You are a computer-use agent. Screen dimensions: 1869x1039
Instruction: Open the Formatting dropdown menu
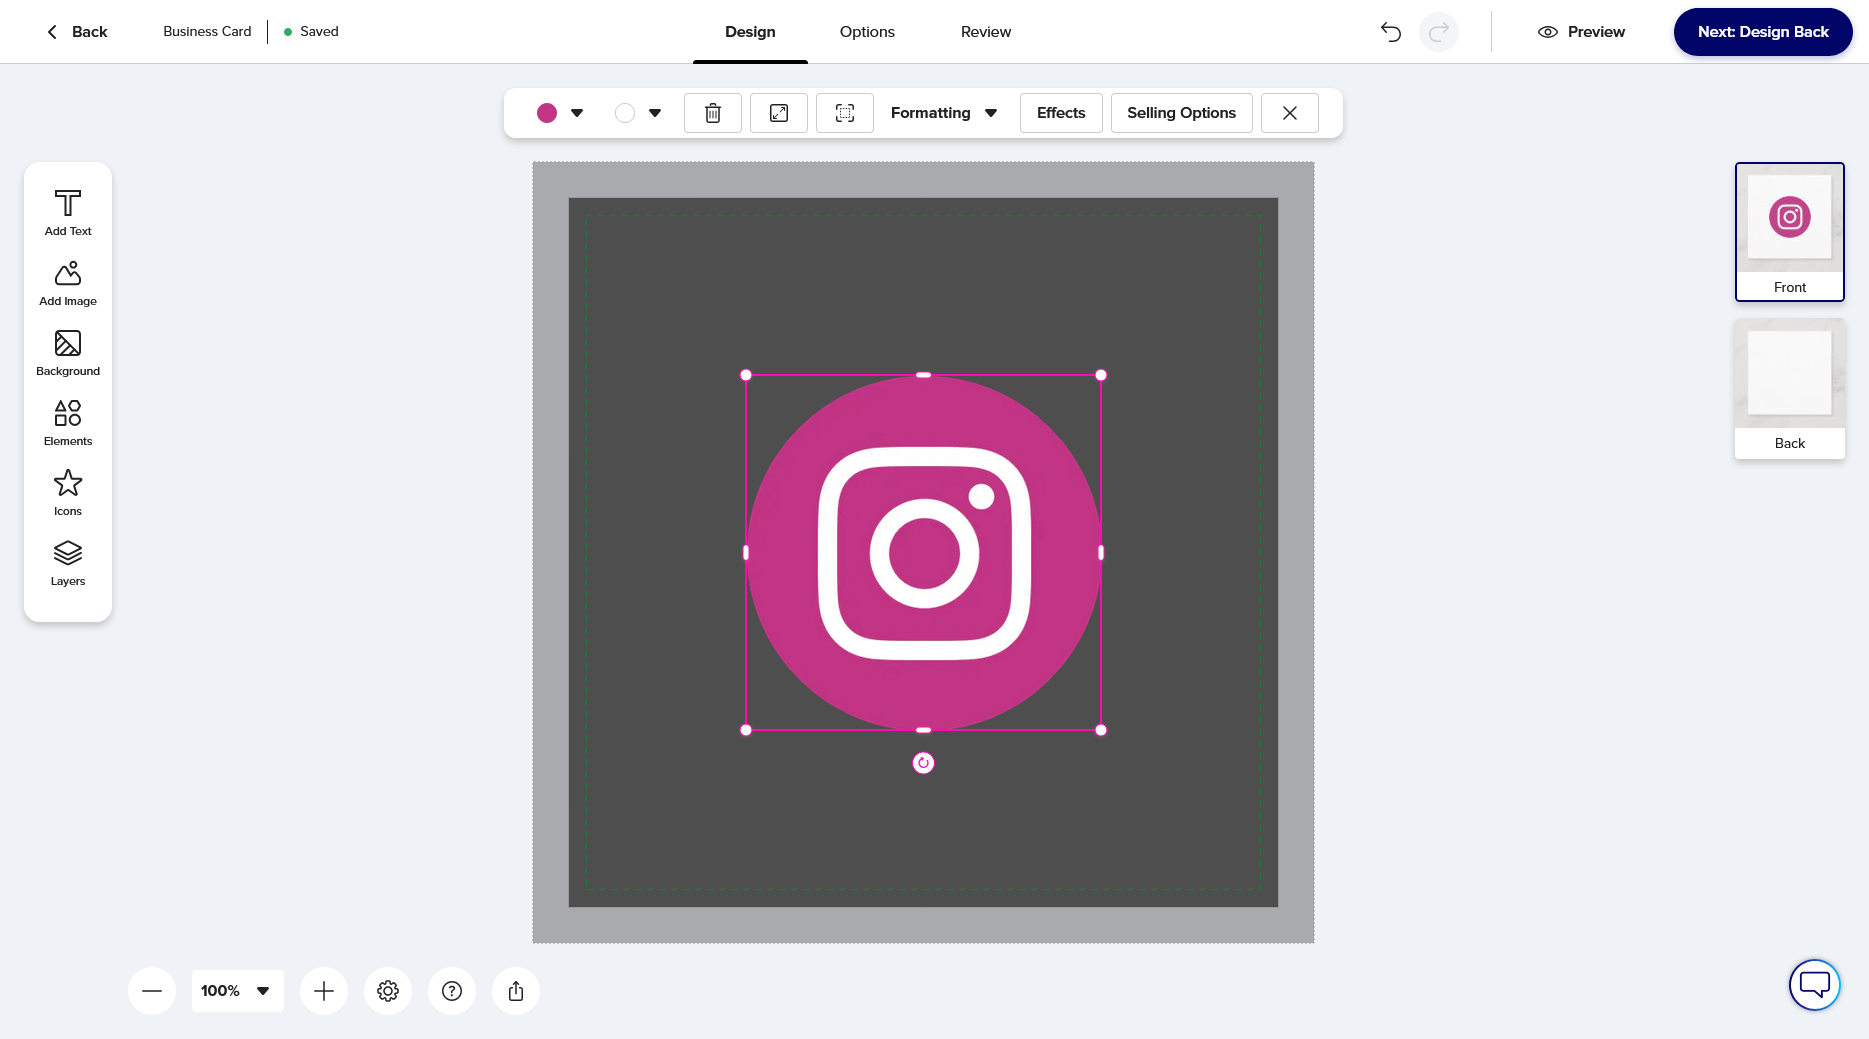944,113
